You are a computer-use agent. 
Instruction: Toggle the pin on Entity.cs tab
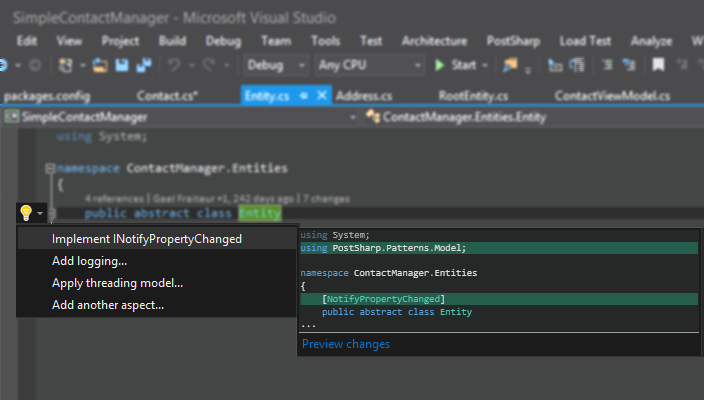(x=302, y=95)
